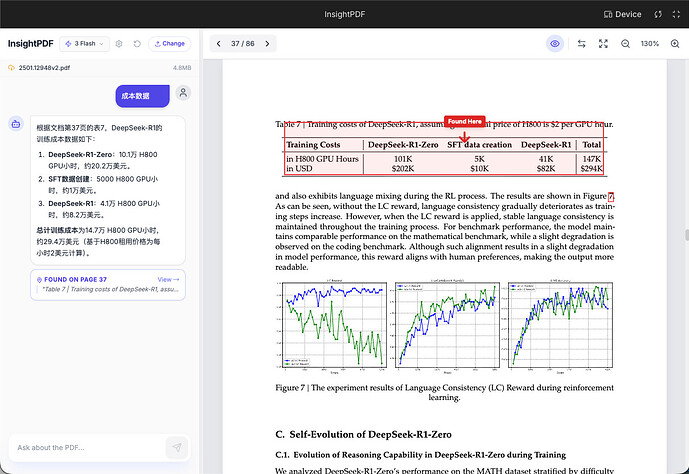The image size is (689, 474).
Task: Open the FOUND ON PAGE 37 citation card
Action: pyautogui.click(x=108, y=285)
